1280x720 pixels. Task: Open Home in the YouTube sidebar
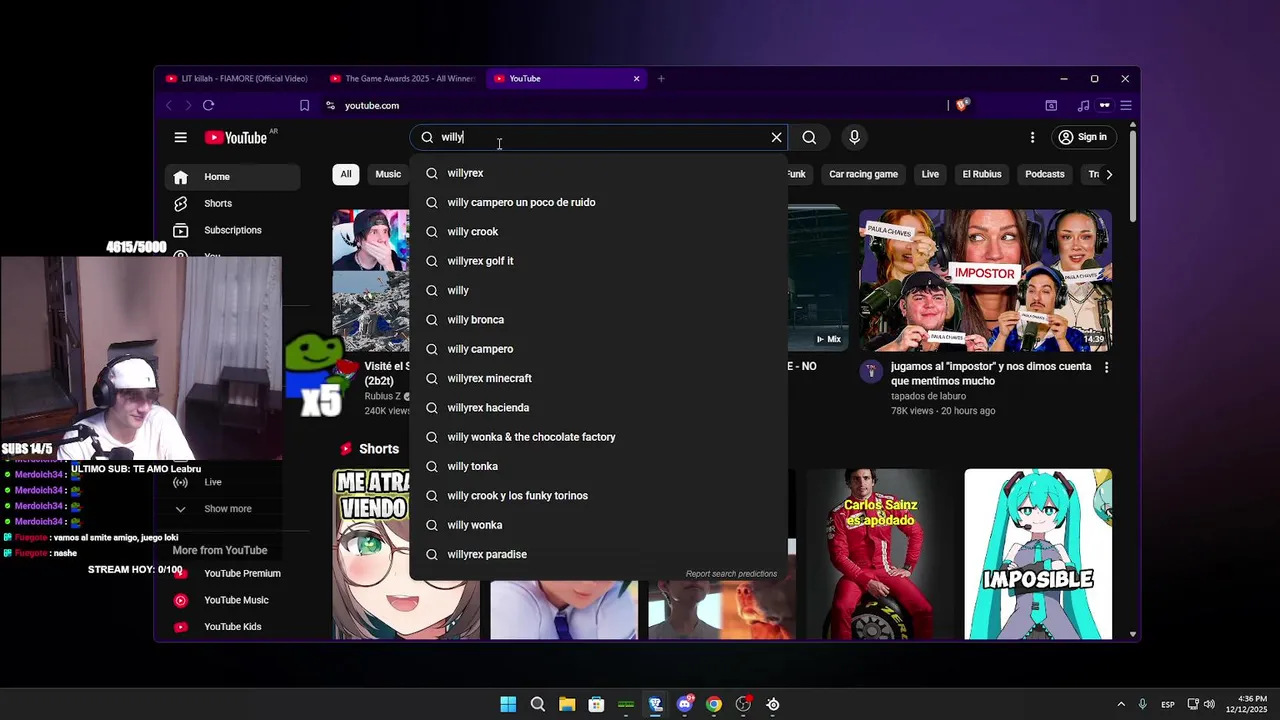coord(232,177)
